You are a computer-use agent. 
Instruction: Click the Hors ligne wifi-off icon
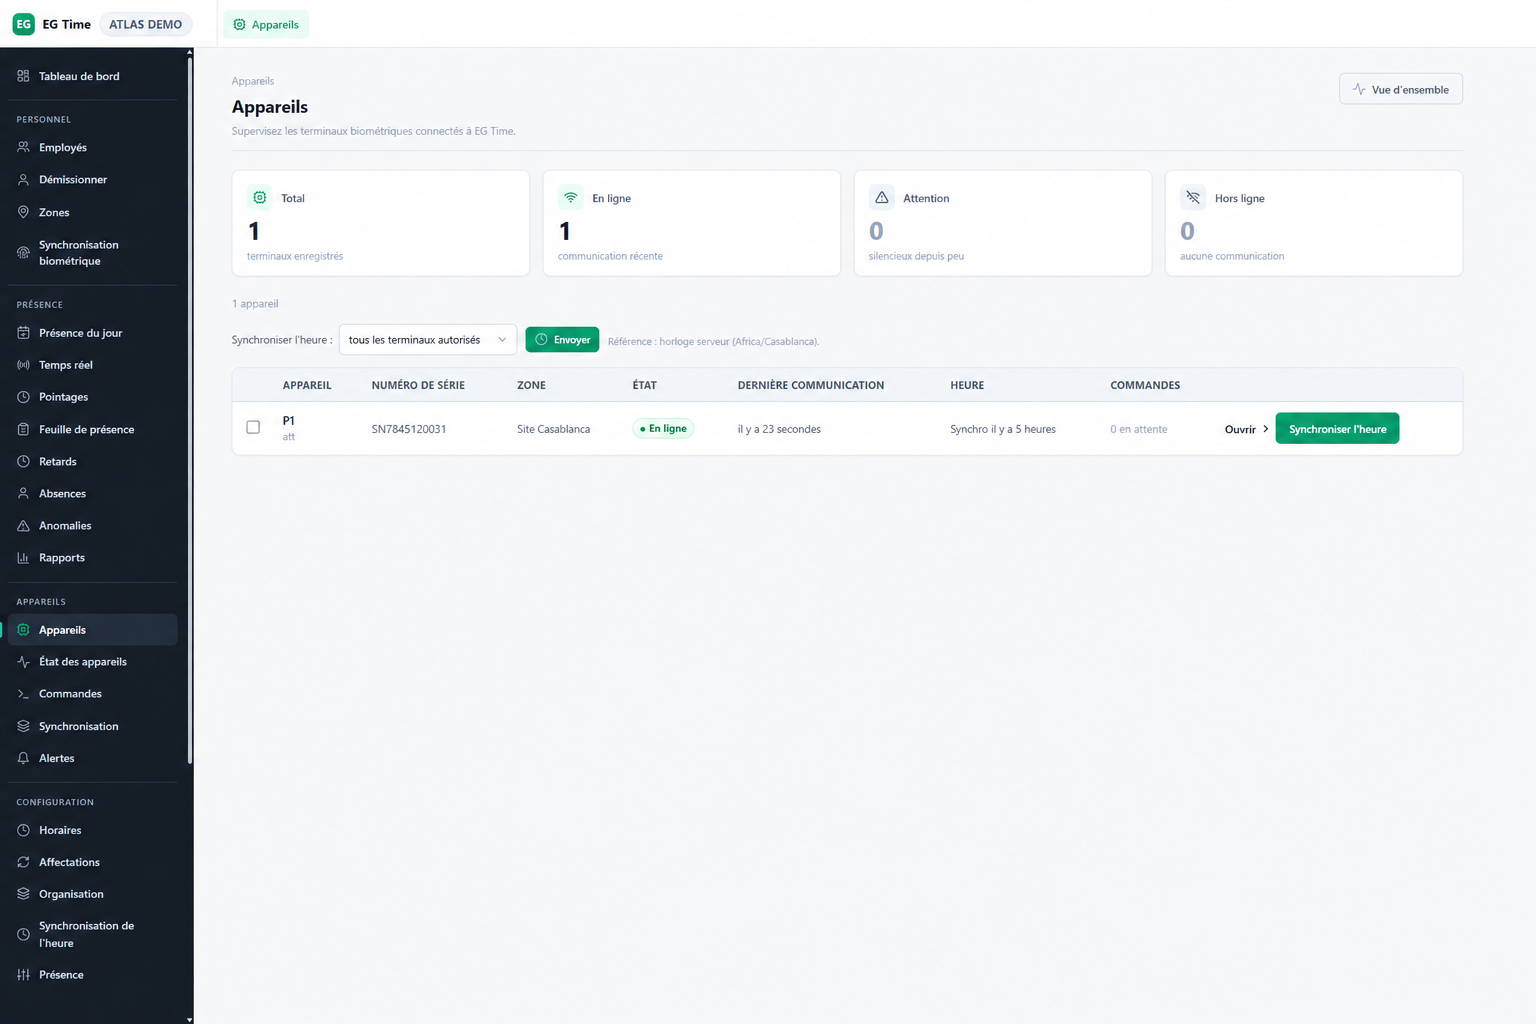tap(1193, 197)
